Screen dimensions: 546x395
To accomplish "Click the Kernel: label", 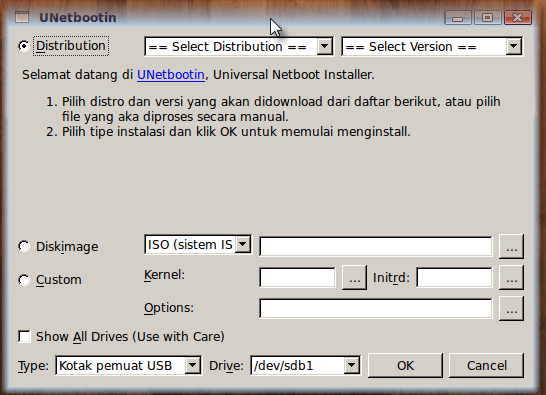I will click(164, 275).
